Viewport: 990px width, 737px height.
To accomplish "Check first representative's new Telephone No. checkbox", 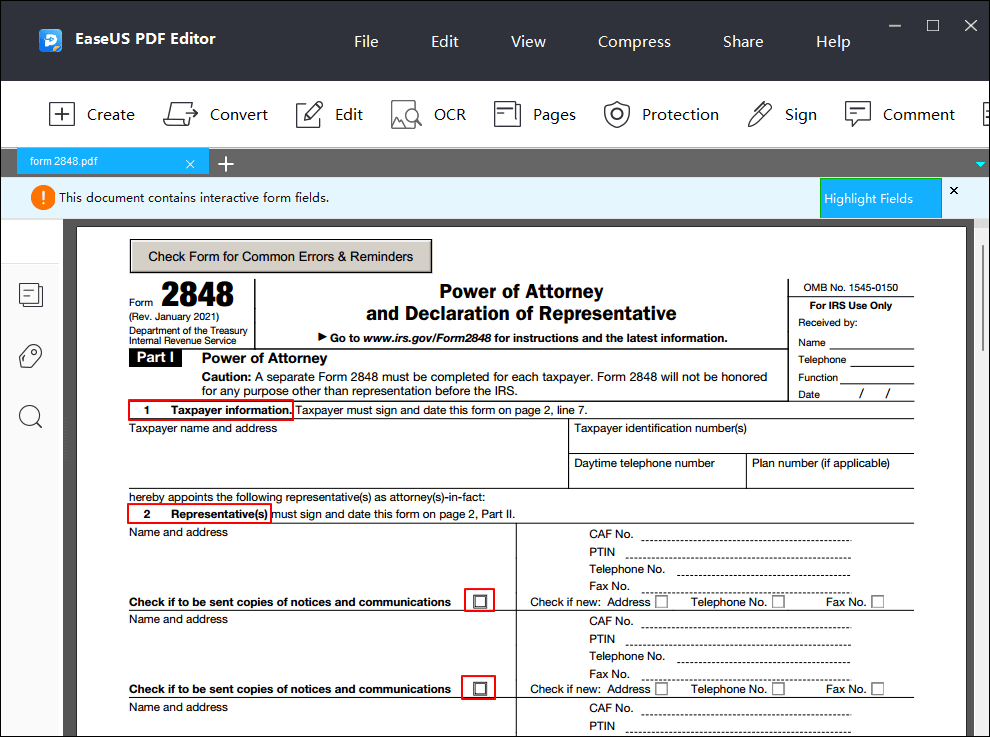I will [x=778, y=602].
